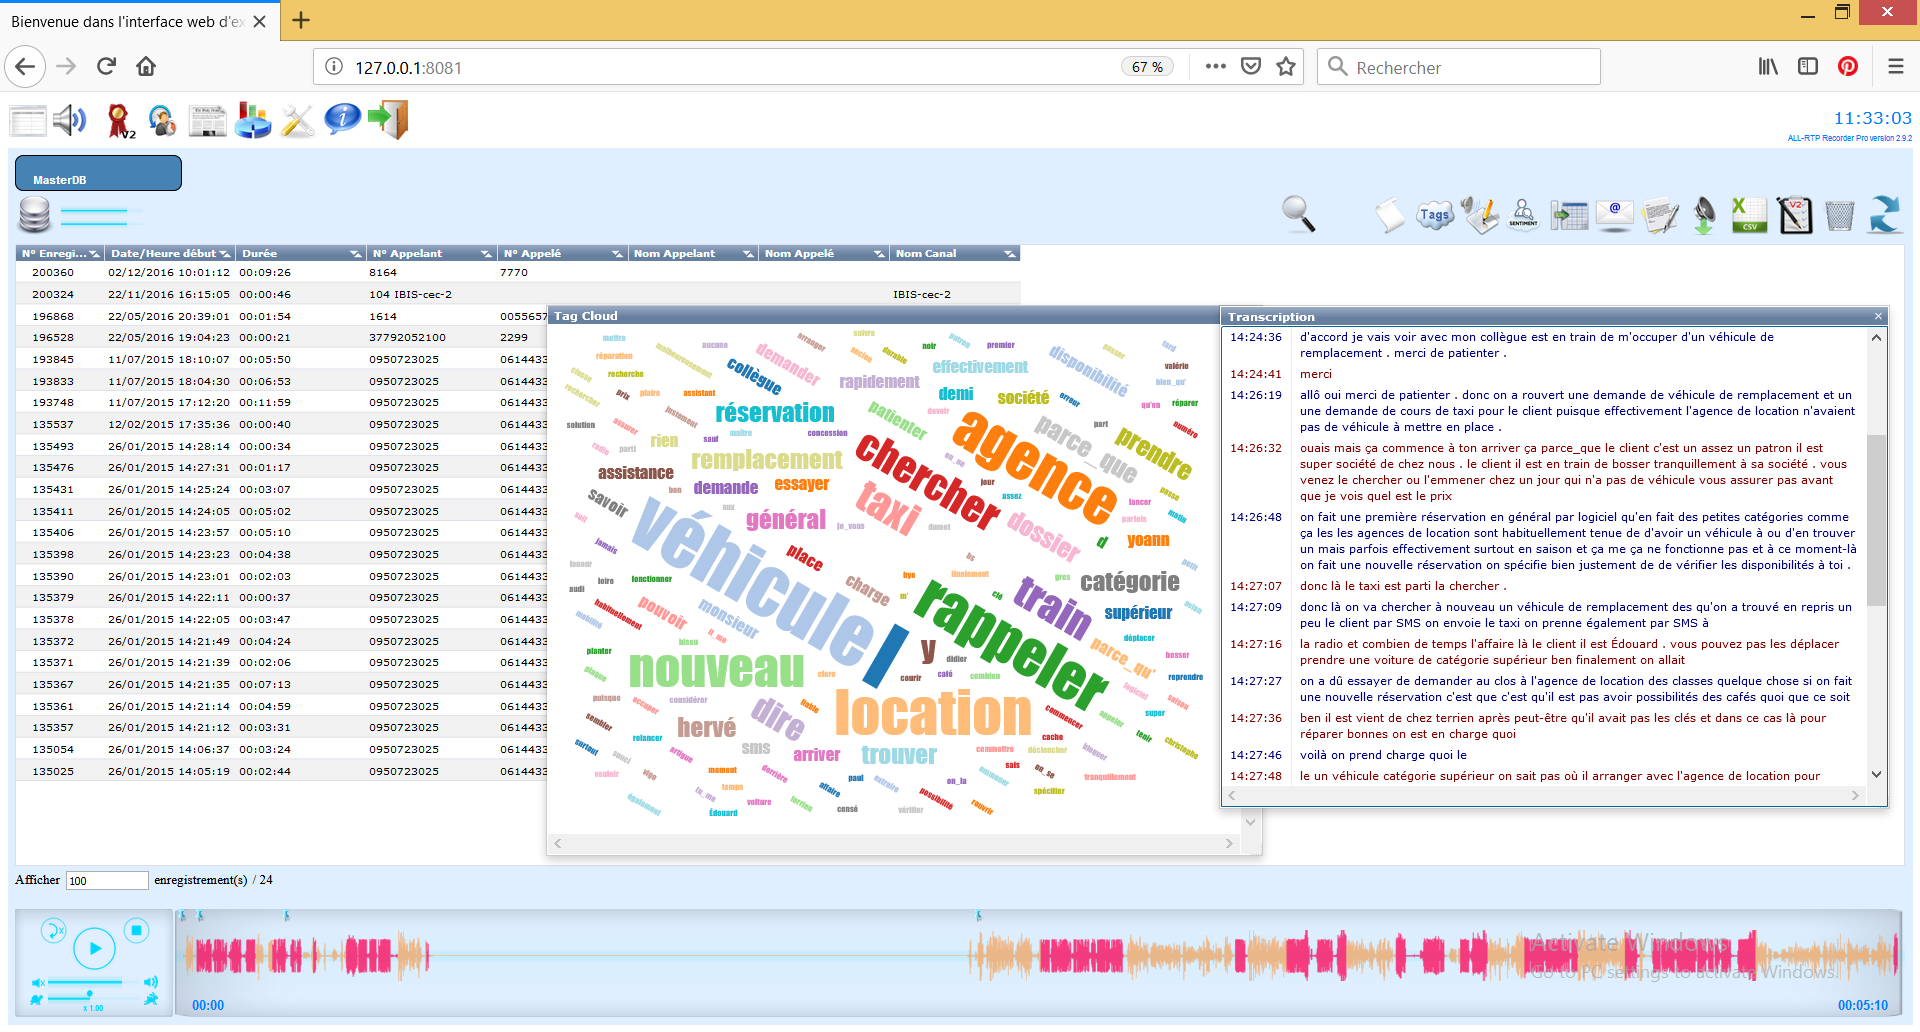Screen dimensions: 1920x1032
Task: Click the V2 clipboard checklist icon
Action: click(x=1794, y=215)
